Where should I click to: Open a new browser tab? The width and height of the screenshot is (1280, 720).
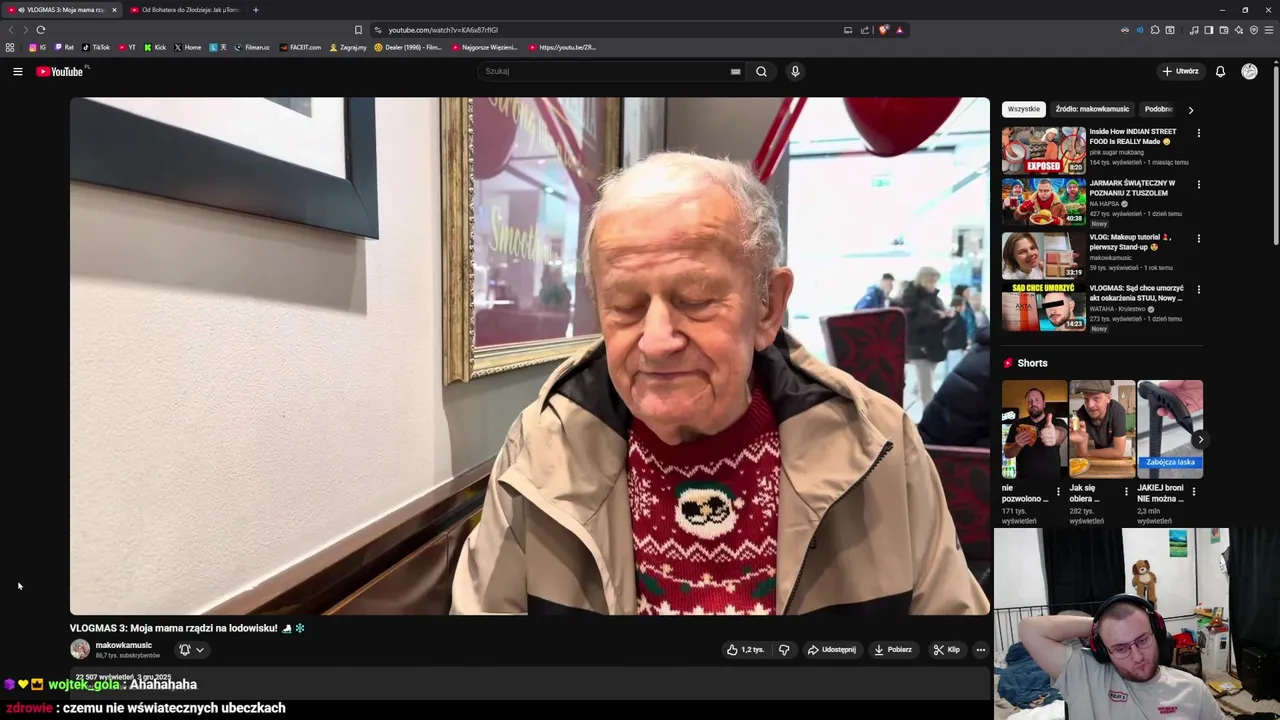point(256,10)
